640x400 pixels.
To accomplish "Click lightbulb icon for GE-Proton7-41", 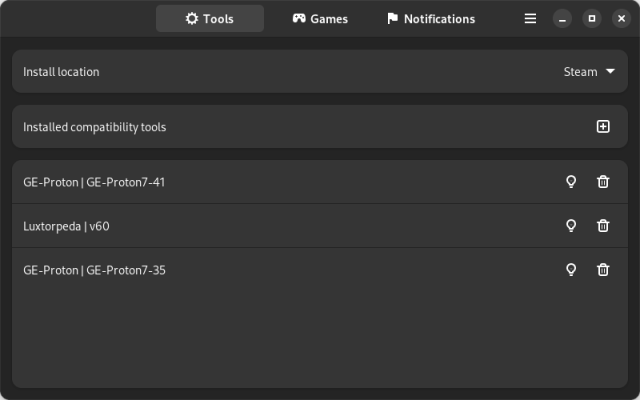I will click(x=571, y=182).
